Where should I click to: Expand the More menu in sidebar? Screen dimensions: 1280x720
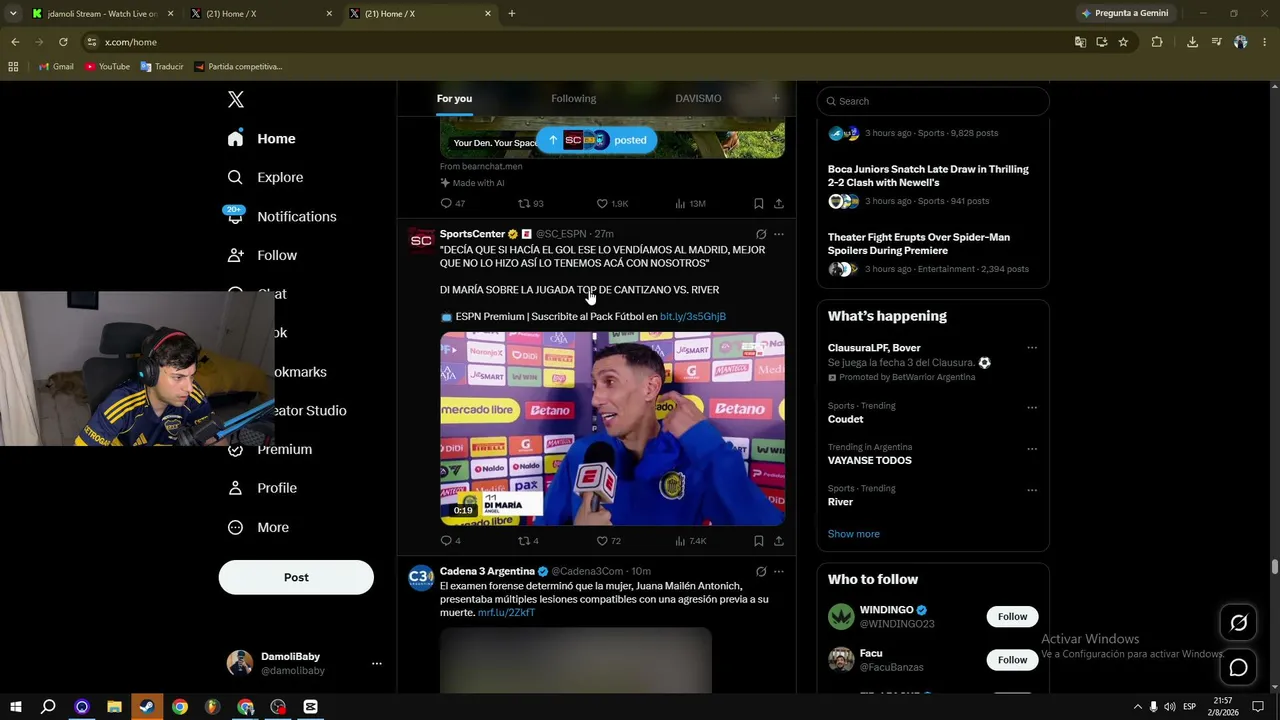point(258,527)
